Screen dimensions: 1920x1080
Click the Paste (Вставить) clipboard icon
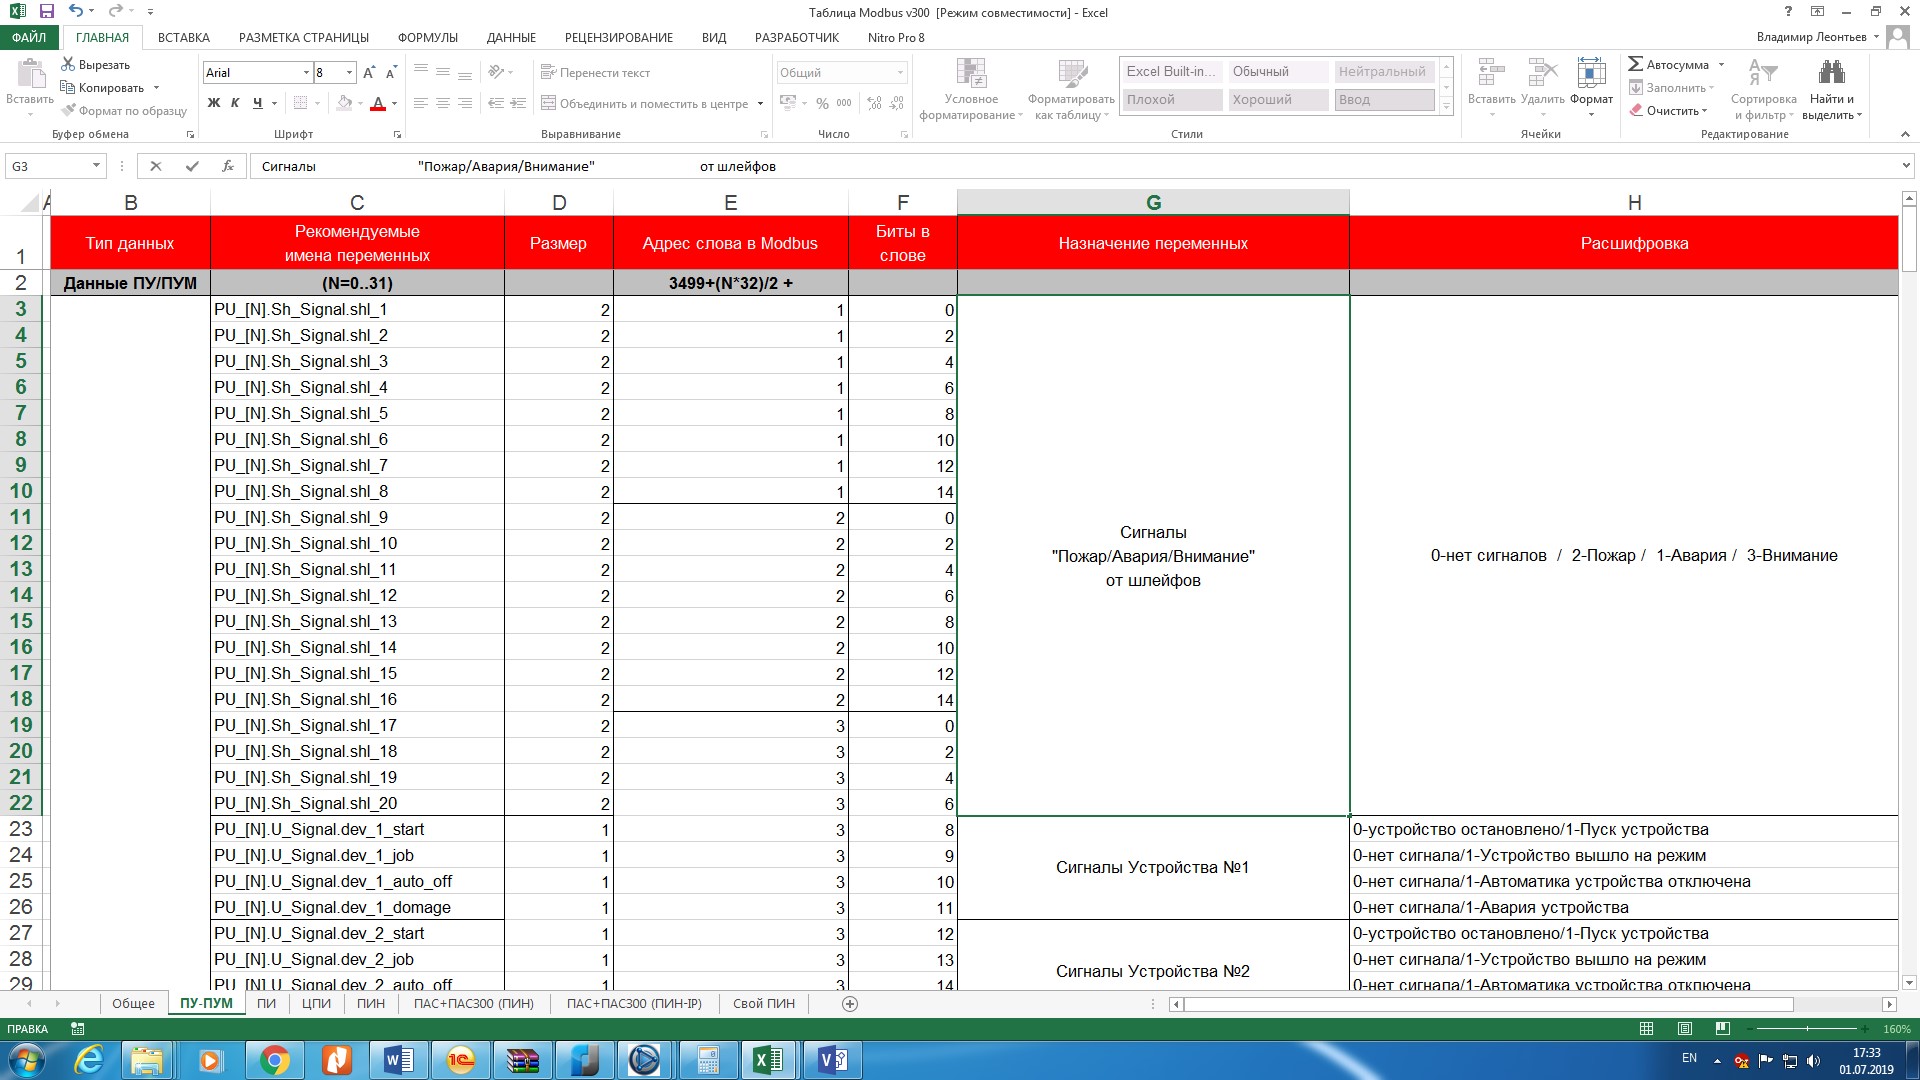(31, 75)
